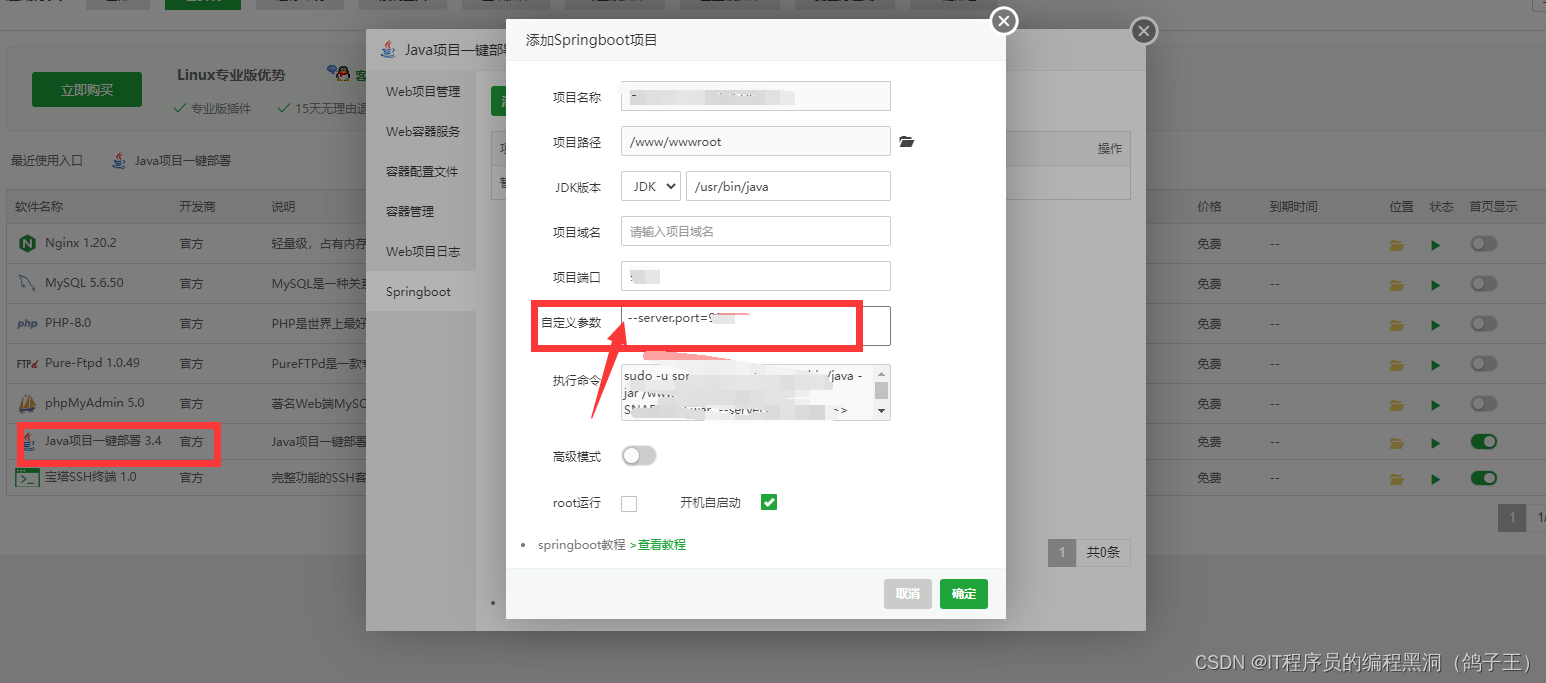1546x683 pixels.
Task: Click page 1 button in Java plugin window
Action: tap(1062, 552)
